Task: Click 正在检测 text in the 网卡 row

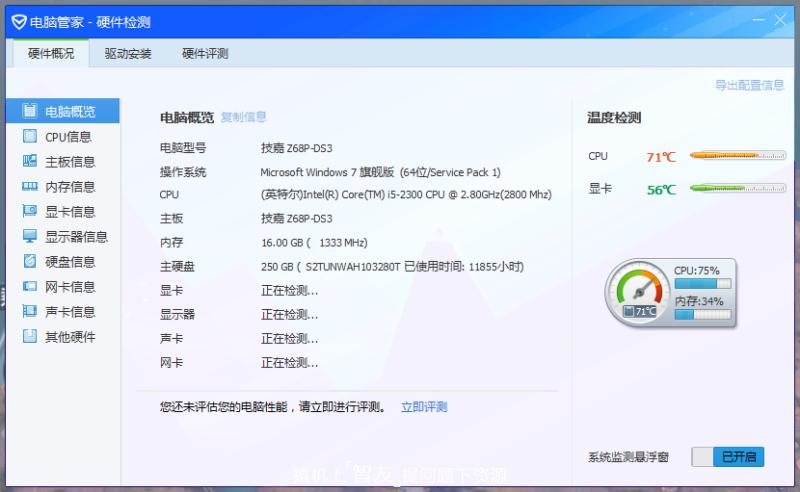Action: click(x=289, y=363)
